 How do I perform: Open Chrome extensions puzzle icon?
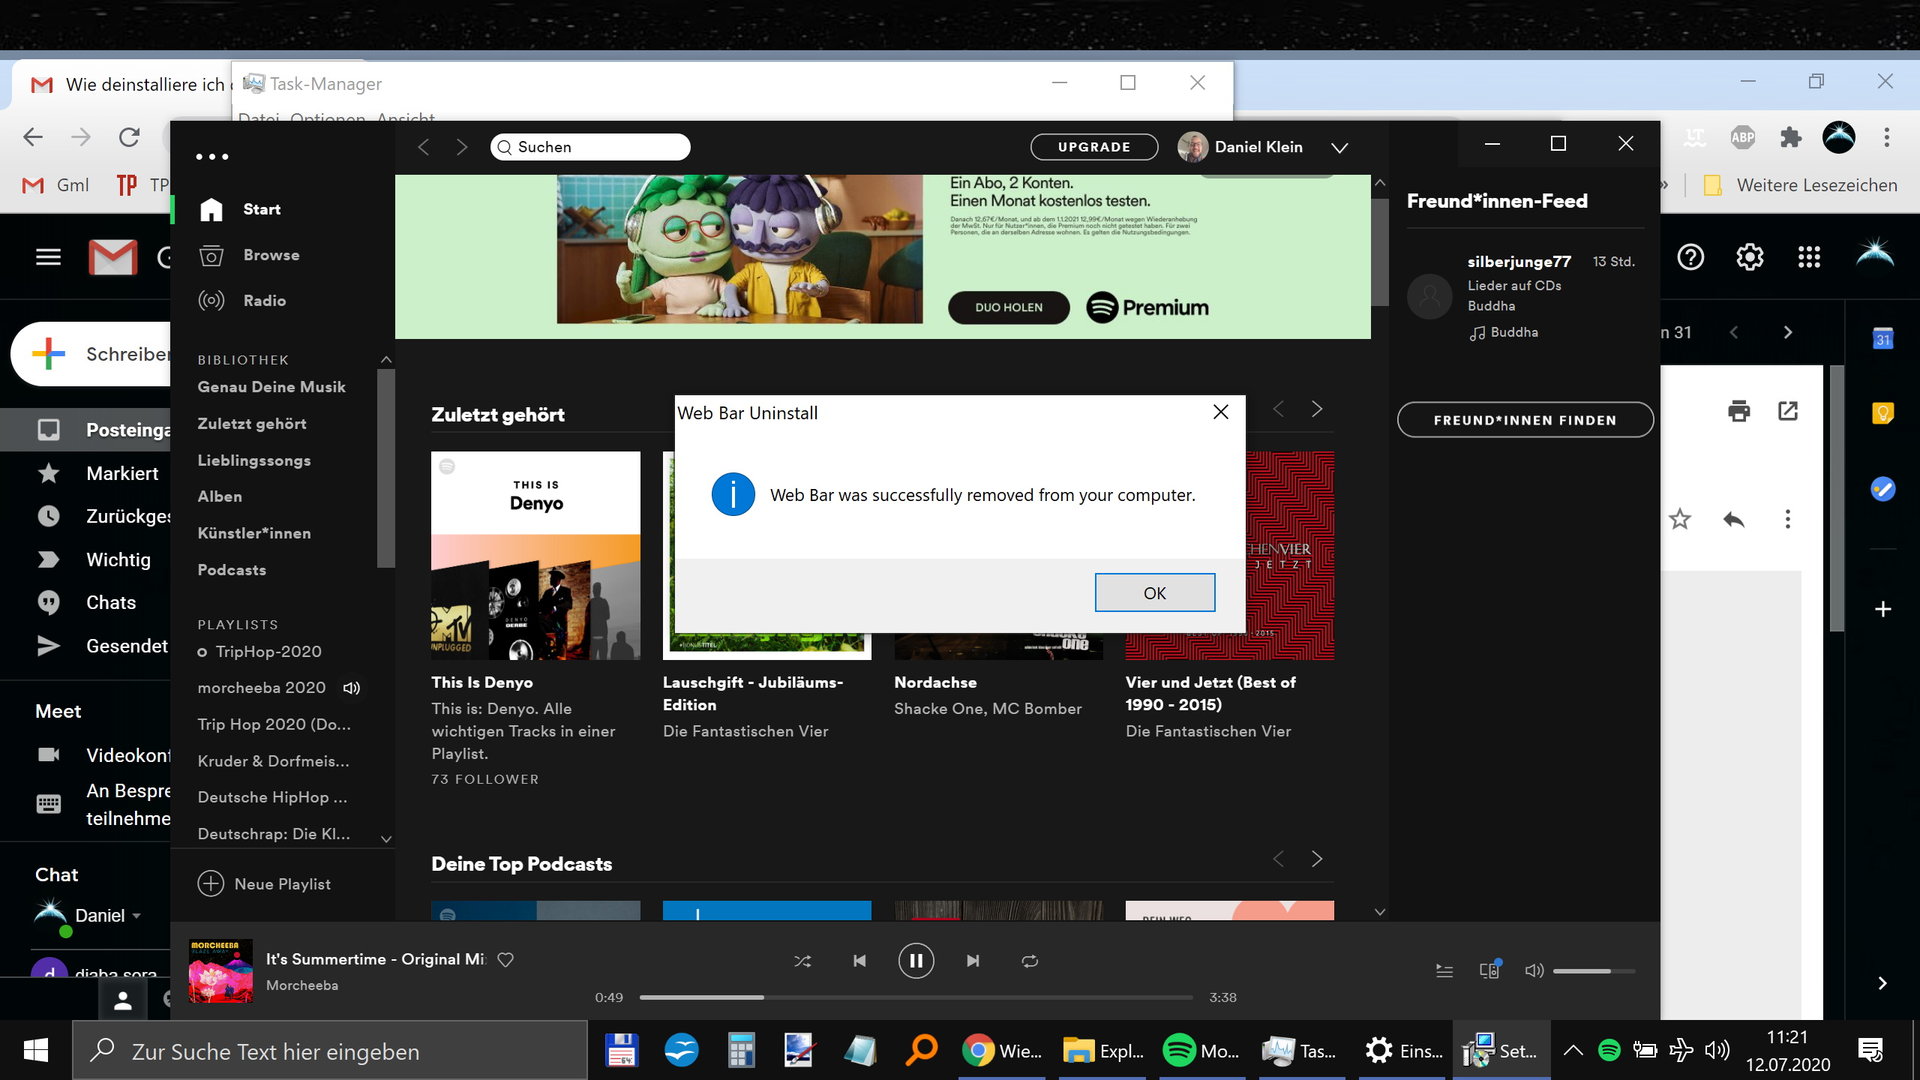click(x=1790, y=137)
